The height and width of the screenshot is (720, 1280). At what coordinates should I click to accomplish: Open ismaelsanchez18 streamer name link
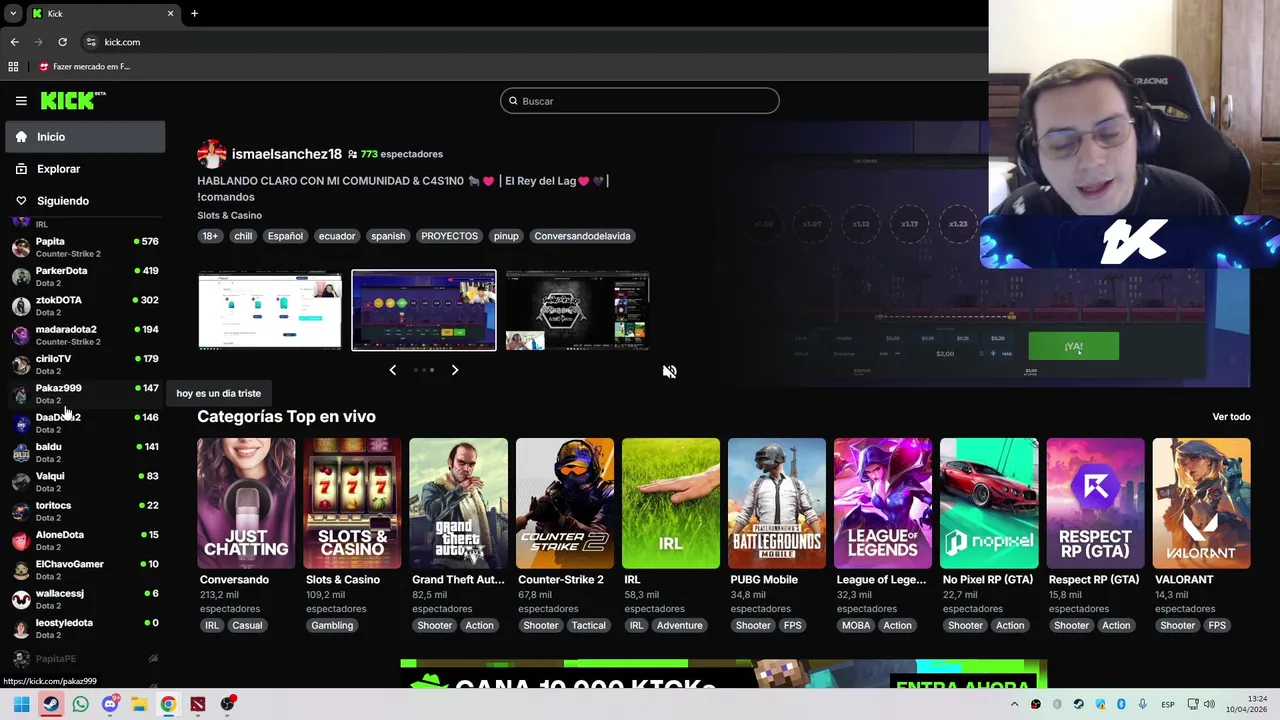click(287, 154)
